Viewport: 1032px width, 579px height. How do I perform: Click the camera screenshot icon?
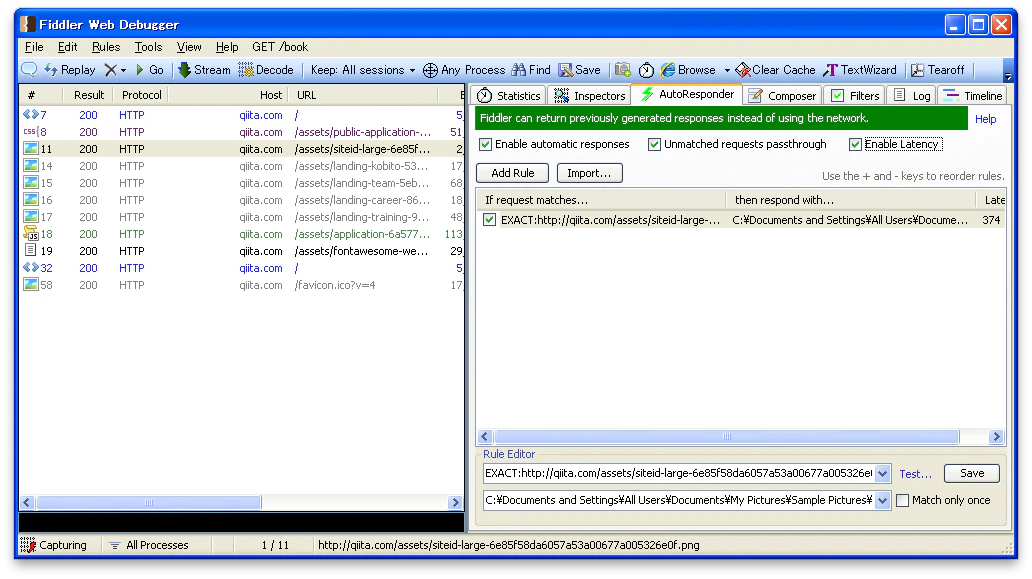click(x=623, y=70)
